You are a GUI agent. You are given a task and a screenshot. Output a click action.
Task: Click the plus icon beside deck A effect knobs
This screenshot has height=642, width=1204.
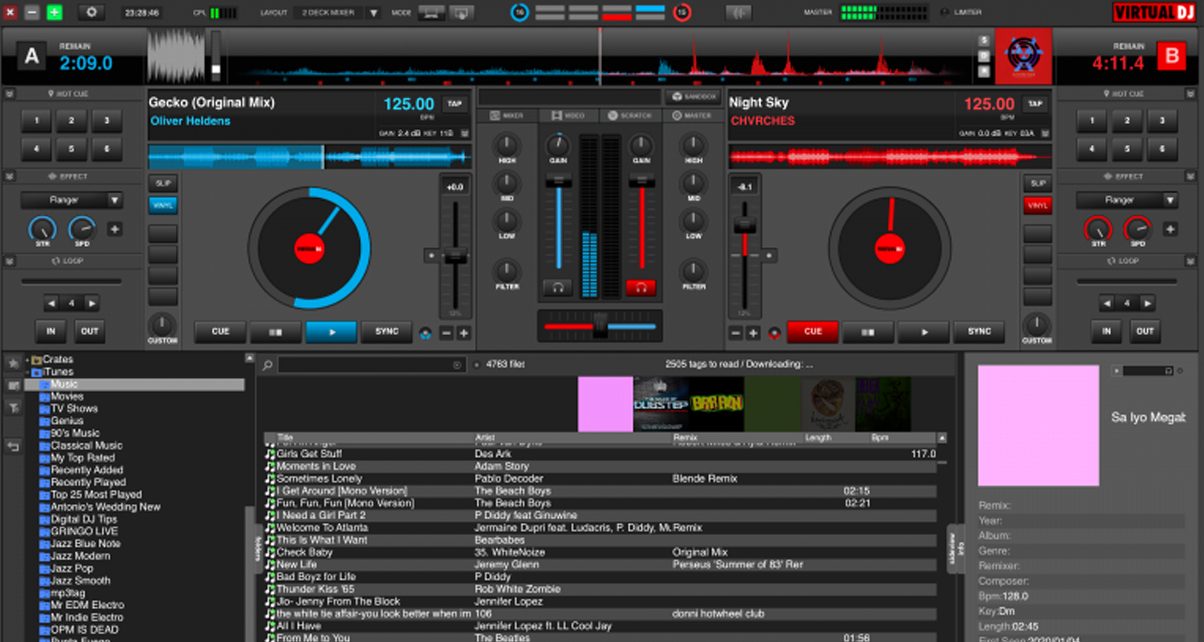pyautogui.click(x=114, y=230)
